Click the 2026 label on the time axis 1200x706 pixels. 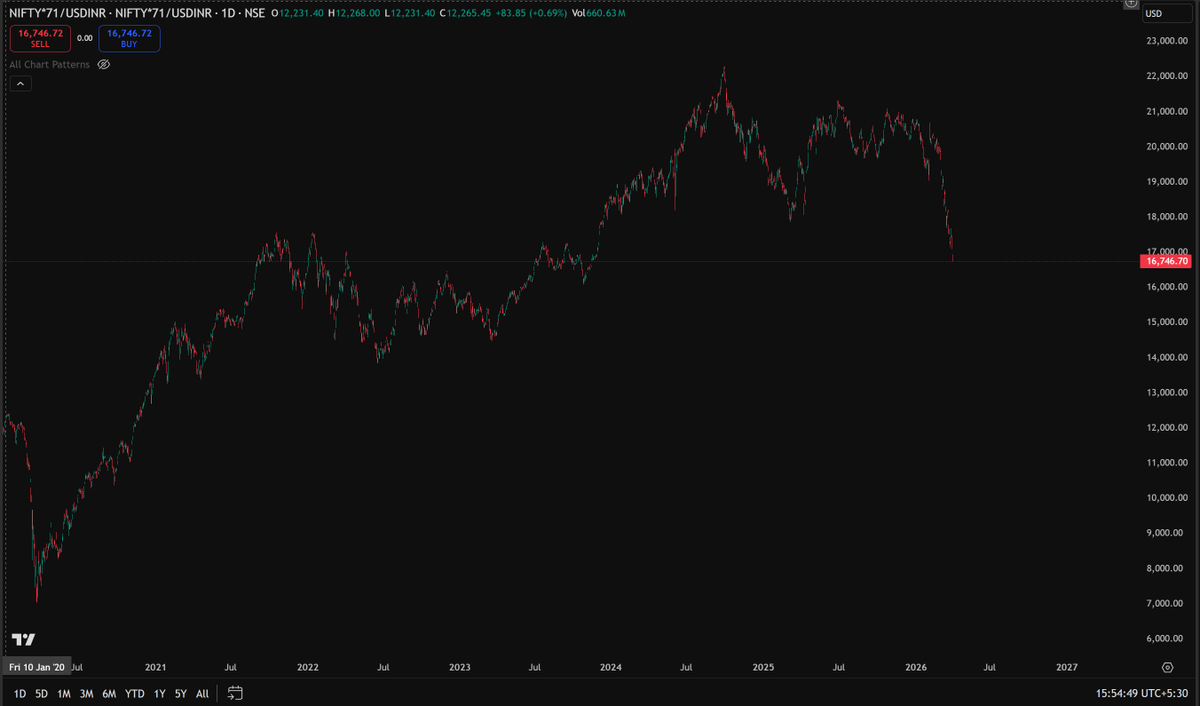pyautogui.click(x=915, y=667)
